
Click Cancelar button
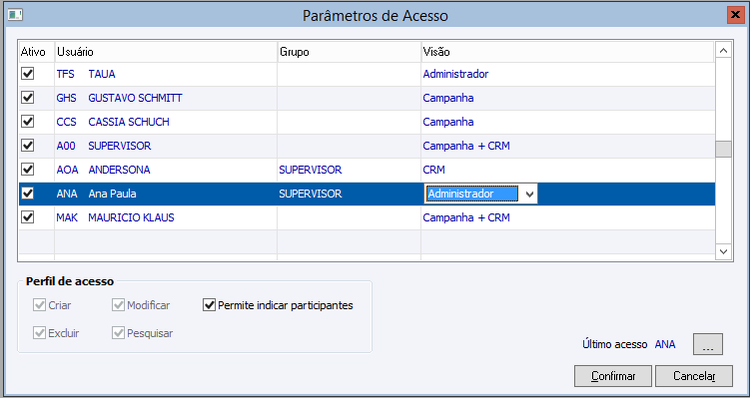pyautogui.click(x=694, y=376)
